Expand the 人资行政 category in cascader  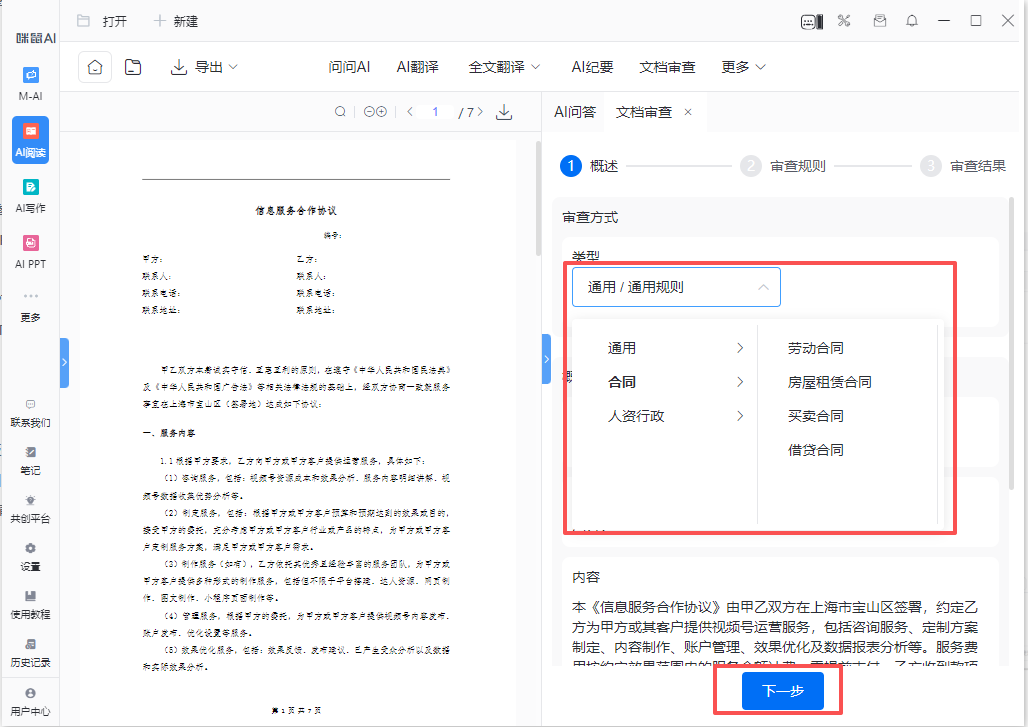click(675, 416)
